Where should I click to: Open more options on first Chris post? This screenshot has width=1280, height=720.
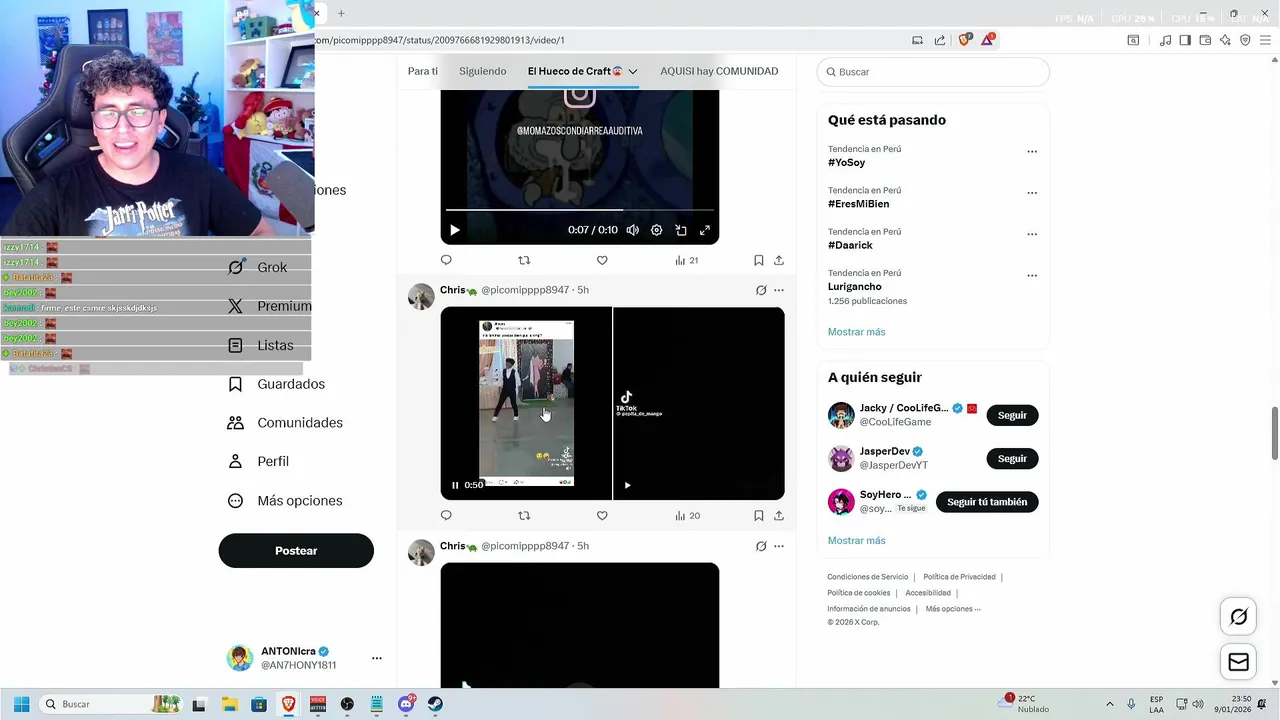779,290
